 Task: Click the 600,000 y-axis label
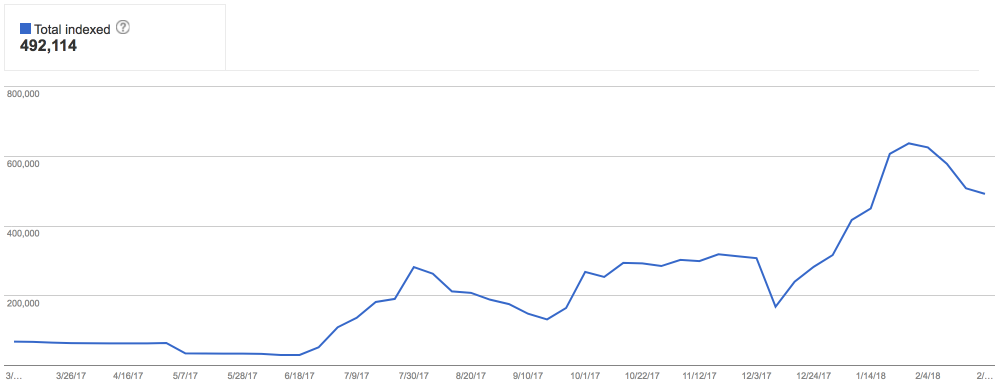pos(23,163)
